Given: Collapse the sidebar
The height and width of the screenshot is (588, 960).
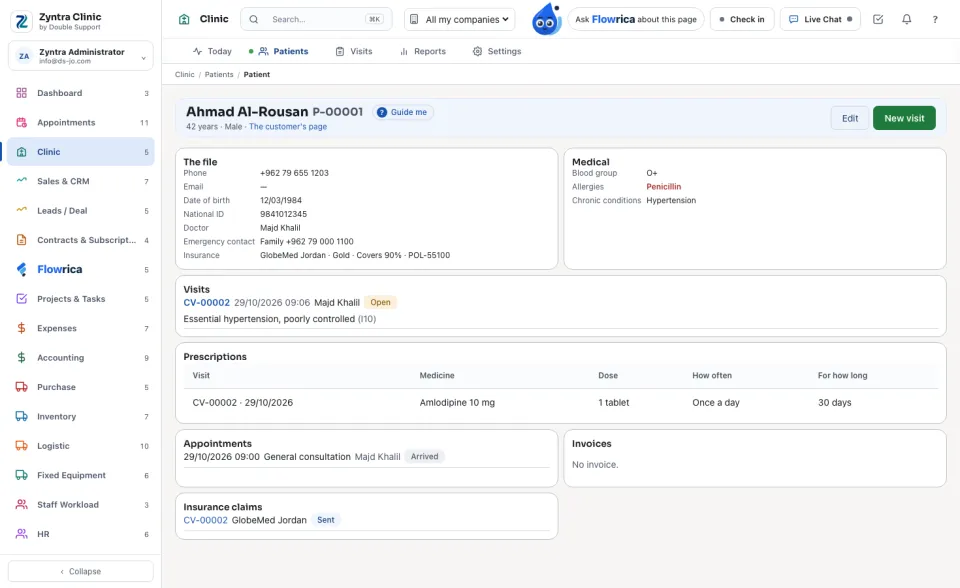Looking at the screenshot, I should point(81,571).
